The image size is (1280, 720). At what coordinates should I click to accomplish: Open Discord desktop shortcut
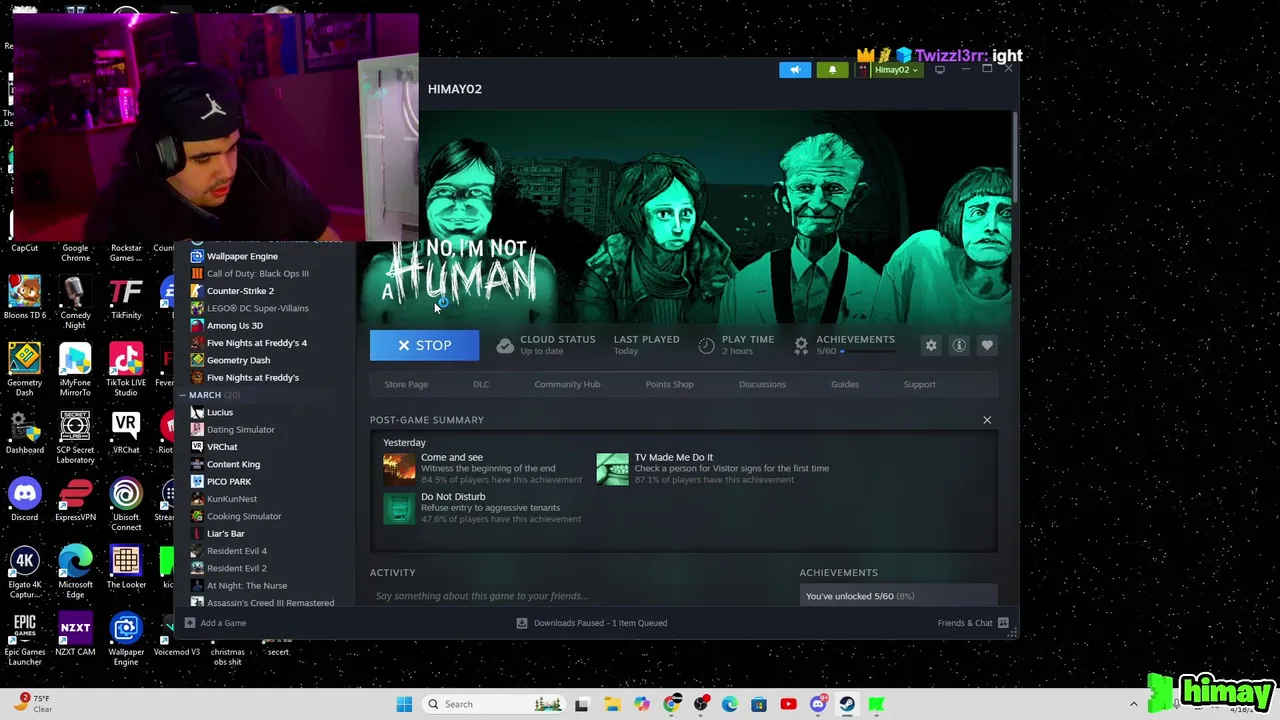pyautogui.click(x=25, y=500)
